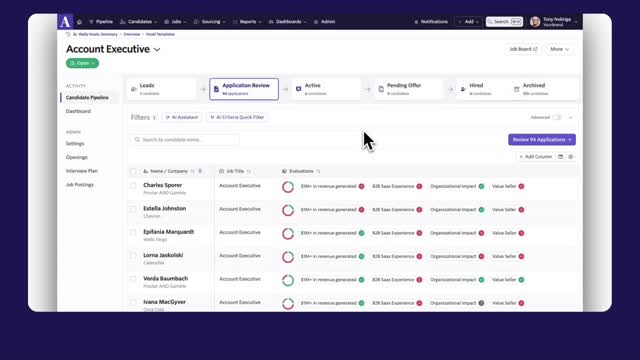The image size is (640, 360).
Task: Click Review 94 Applications button
Action: [542, 140]
